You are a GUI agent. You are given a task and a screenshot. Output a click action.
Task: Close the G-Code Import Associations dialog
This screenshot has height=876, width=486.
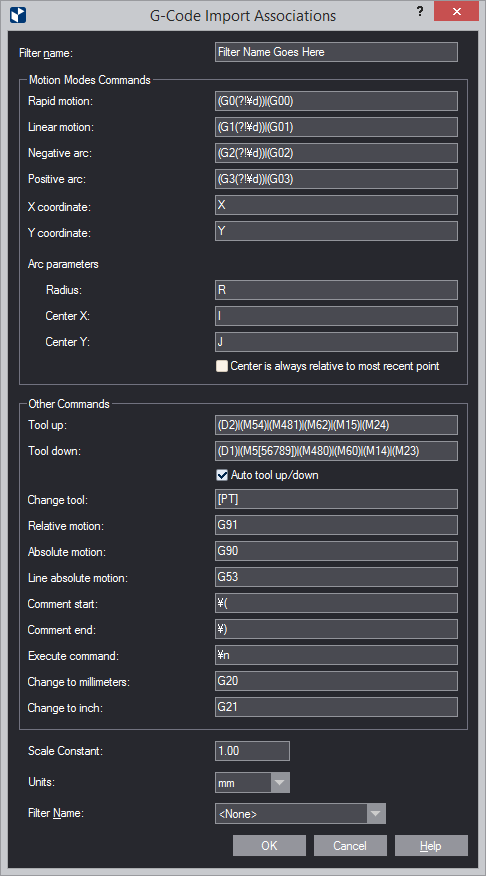click(x=456, y=12)
